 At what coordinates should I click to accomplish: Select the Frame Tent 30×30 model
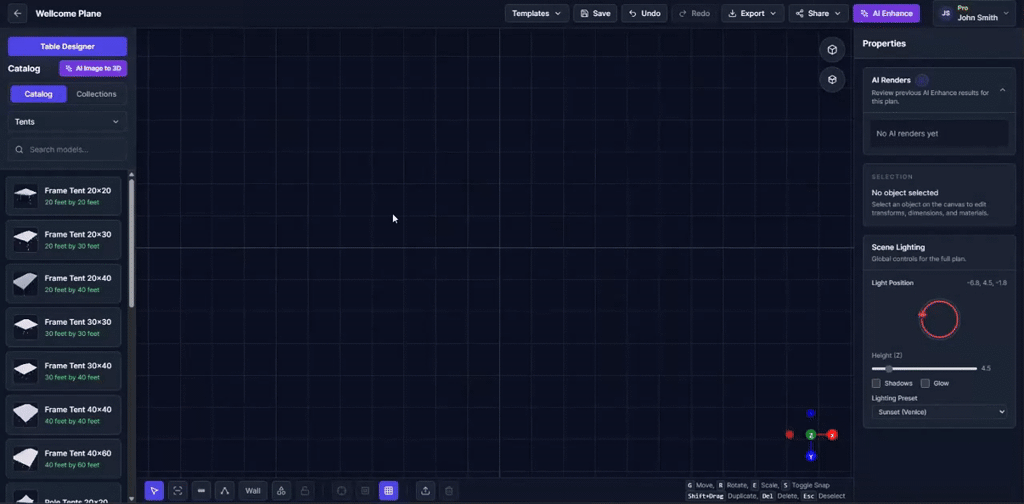[63, 327]
